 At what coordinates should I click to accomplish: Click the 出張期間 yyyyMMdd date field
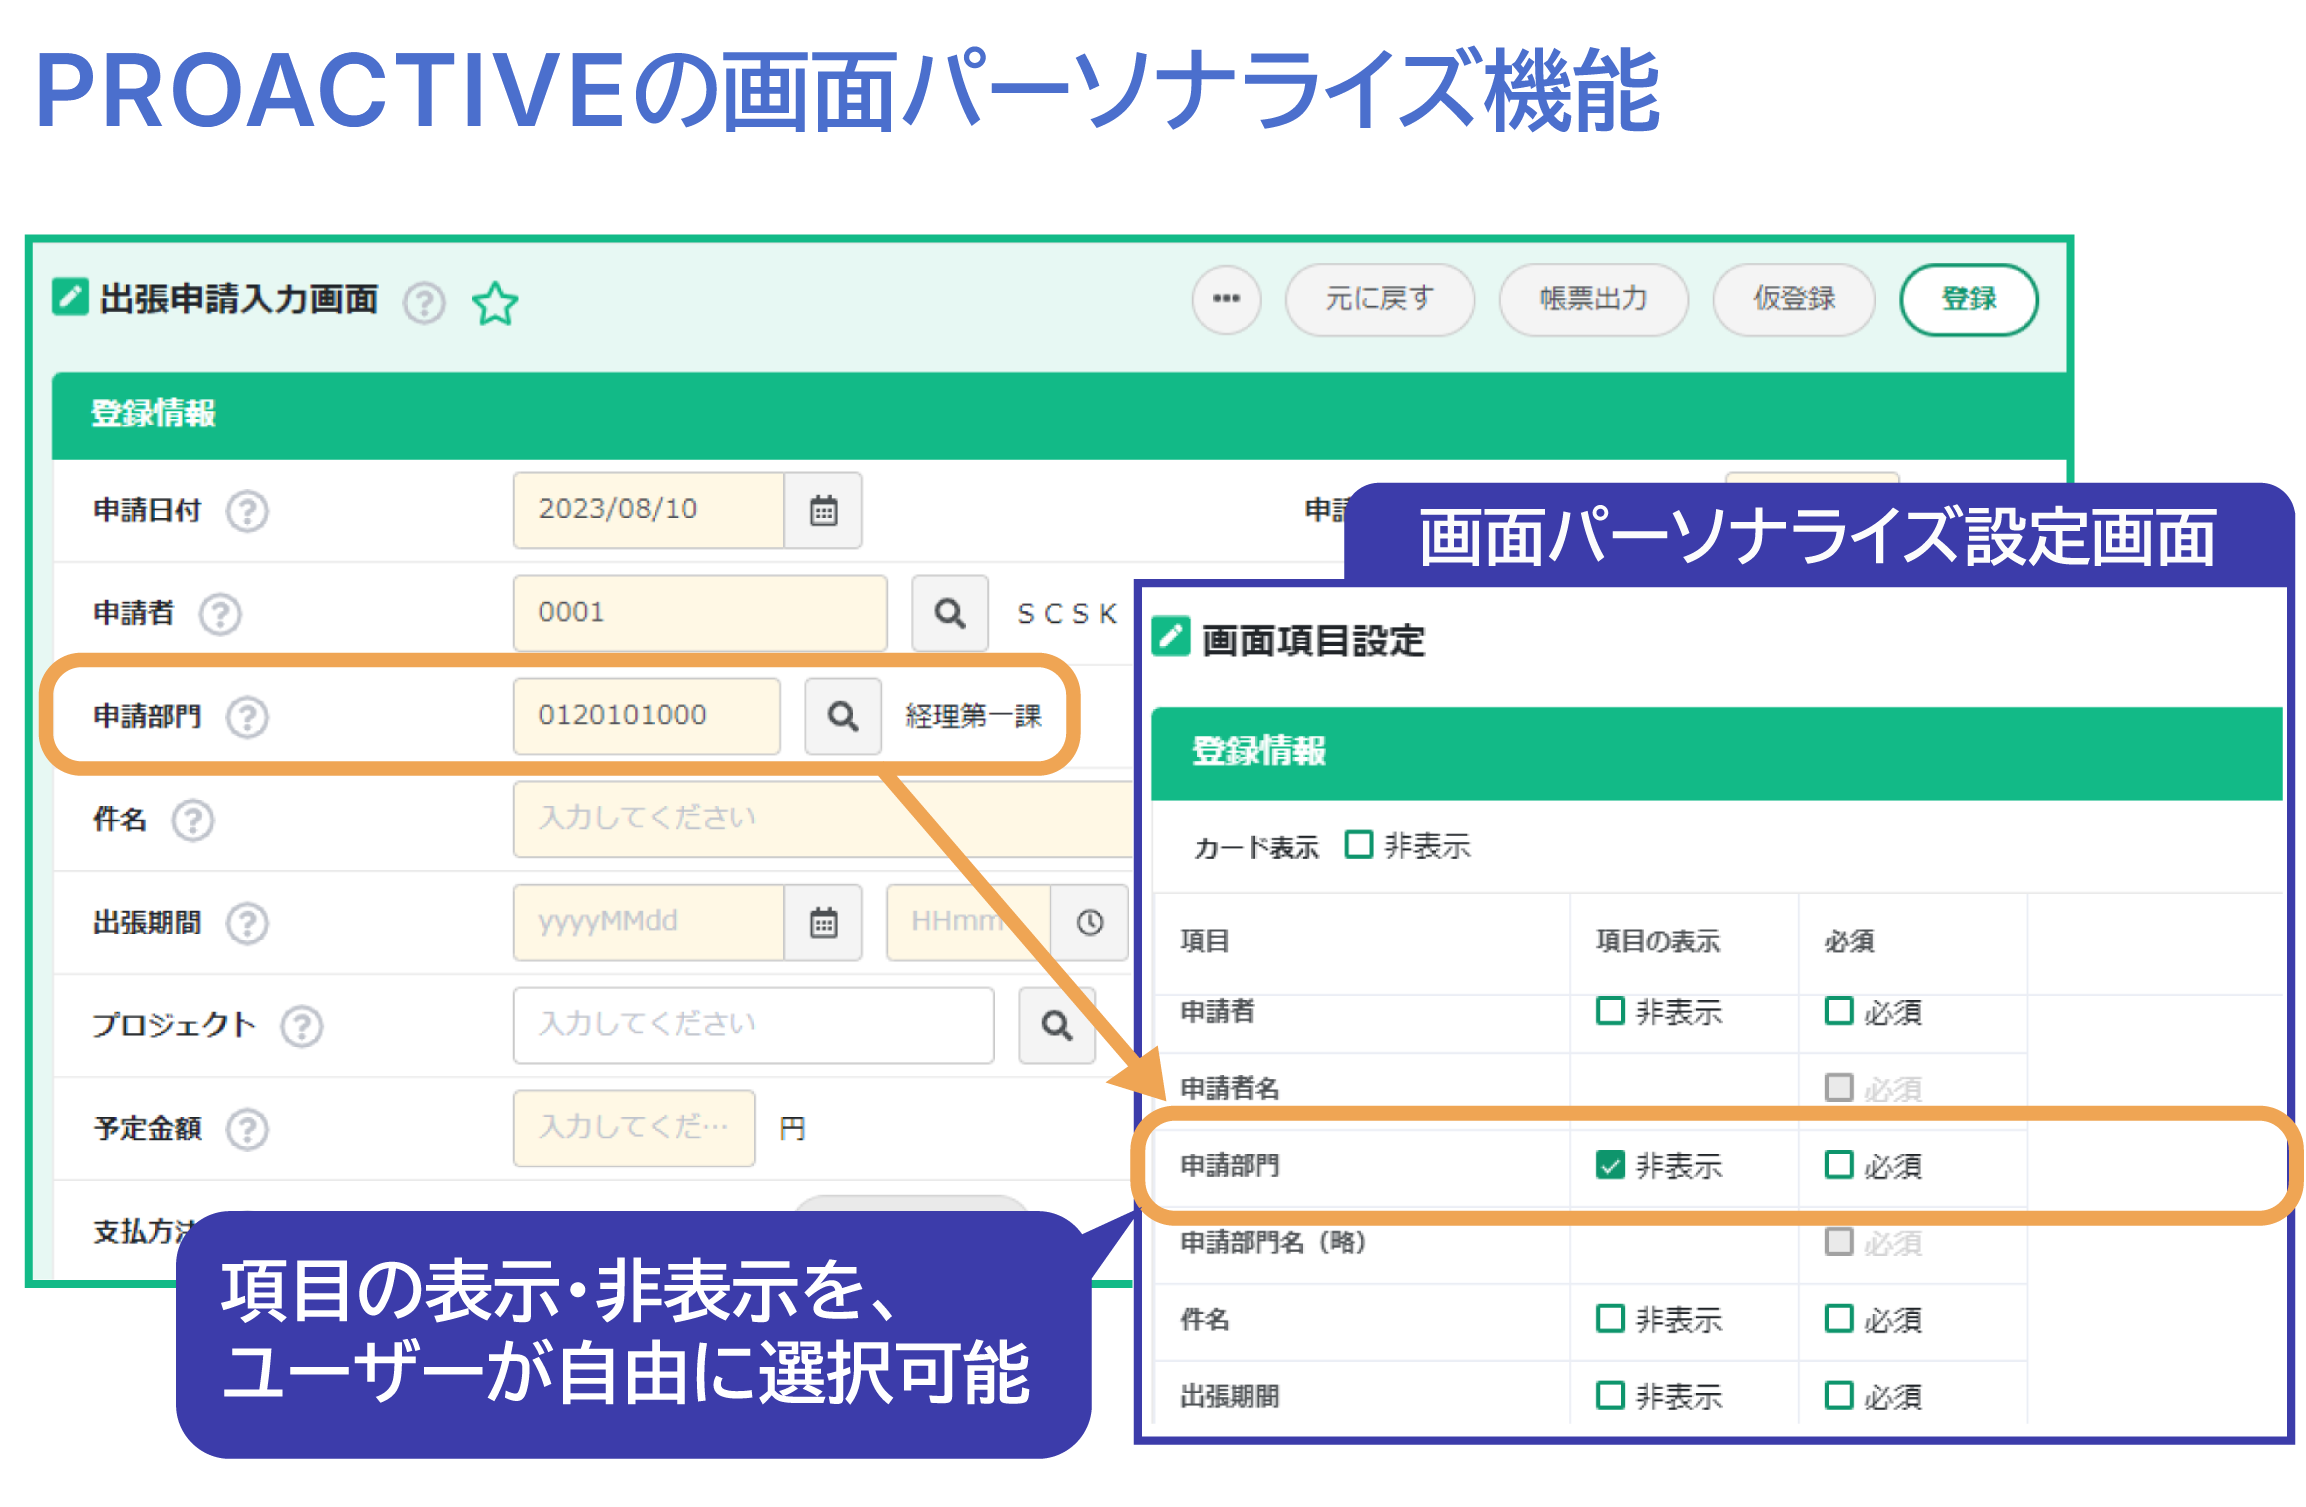[x=649, y=922]
